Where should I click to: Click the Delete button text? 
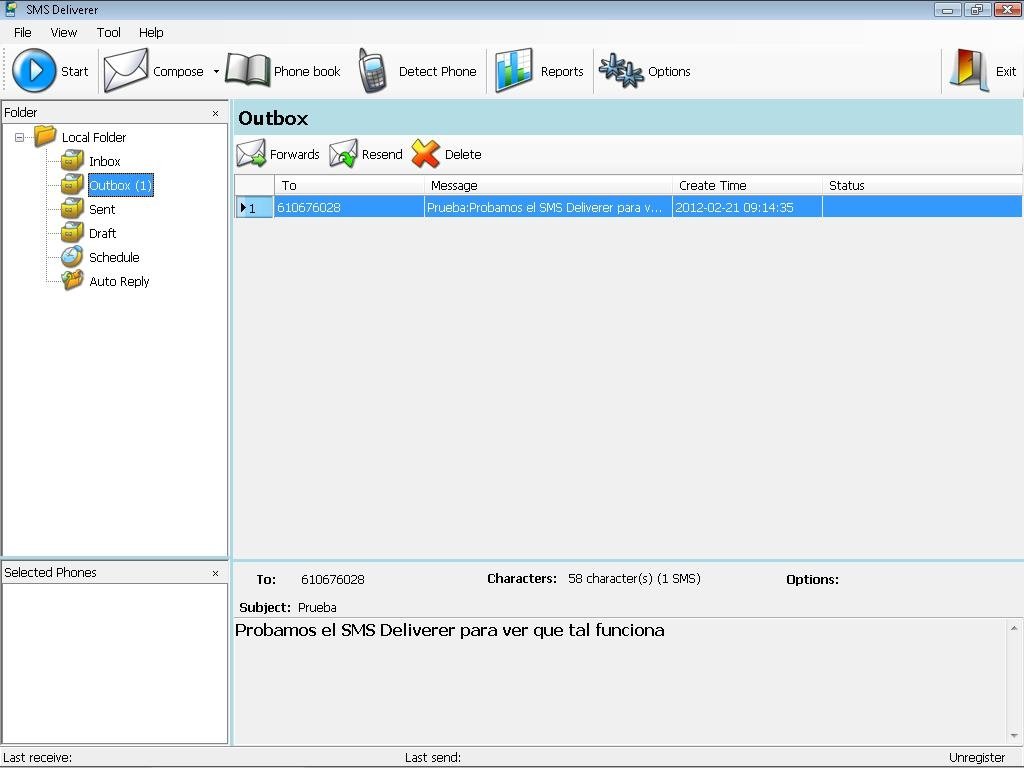pyautogui.click(x=463, y=154)
